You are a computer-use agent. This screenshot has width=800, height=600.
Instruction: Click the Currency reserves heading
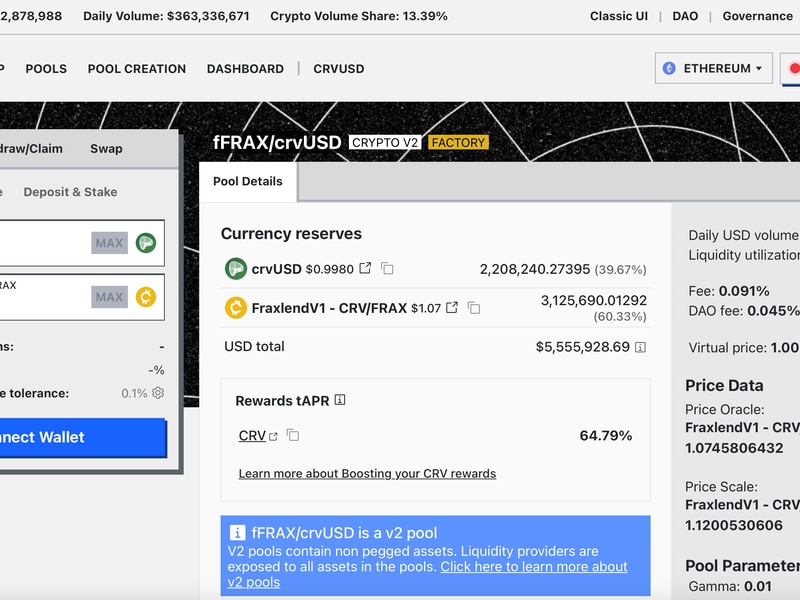pyautogui.click(x=291, y=233)
